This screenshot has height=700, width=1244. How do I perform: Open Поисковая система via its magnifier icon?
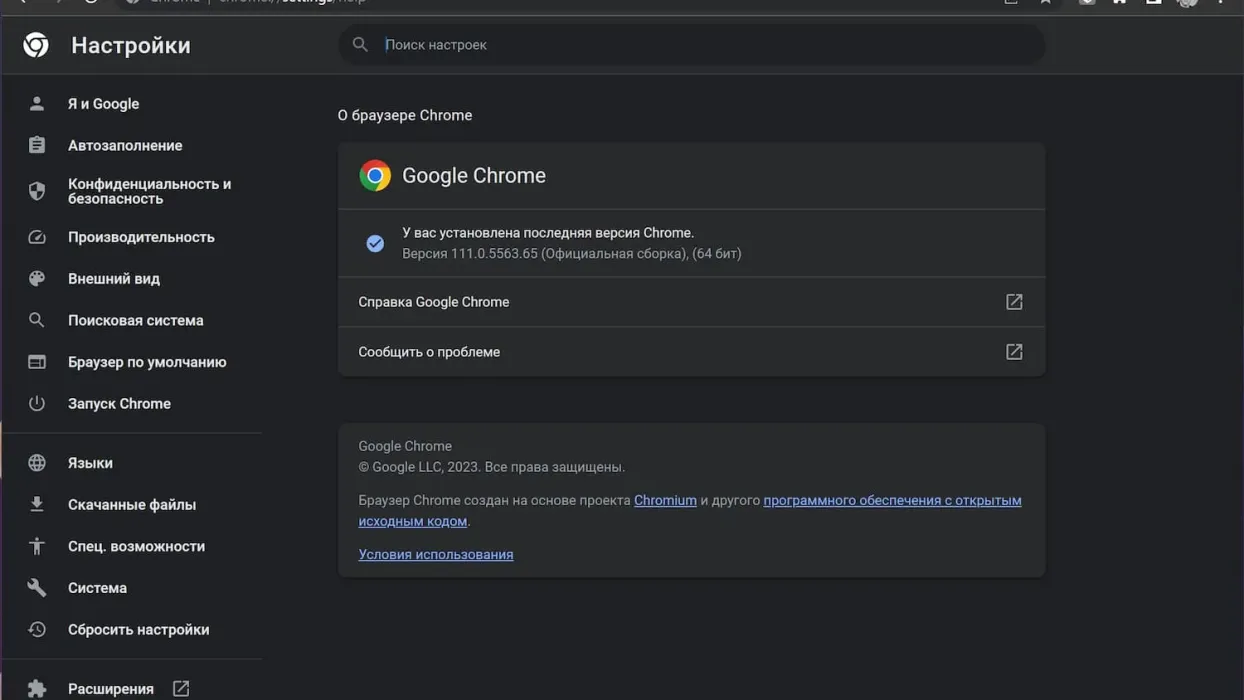(x=37, y=320)
